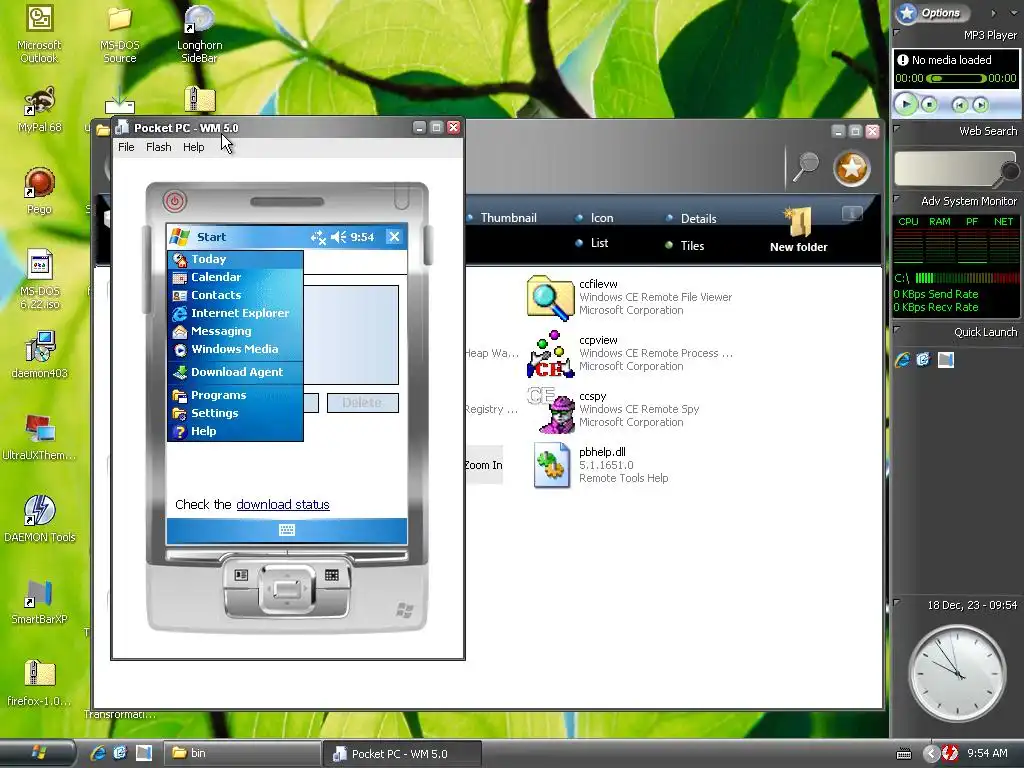Stop playback in MP3 Player
Screen dimensions: 1024x768
929,104
